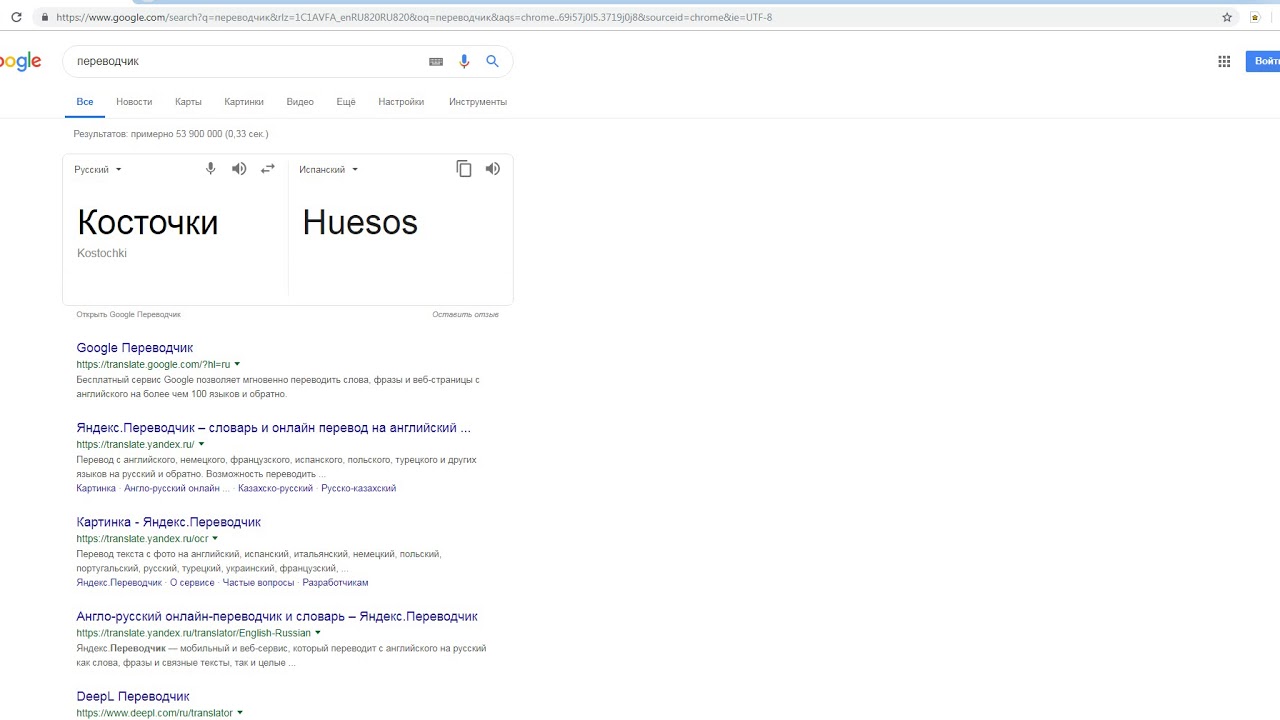
Task: Switch to Новости tab
Action: tap(134, 102)
